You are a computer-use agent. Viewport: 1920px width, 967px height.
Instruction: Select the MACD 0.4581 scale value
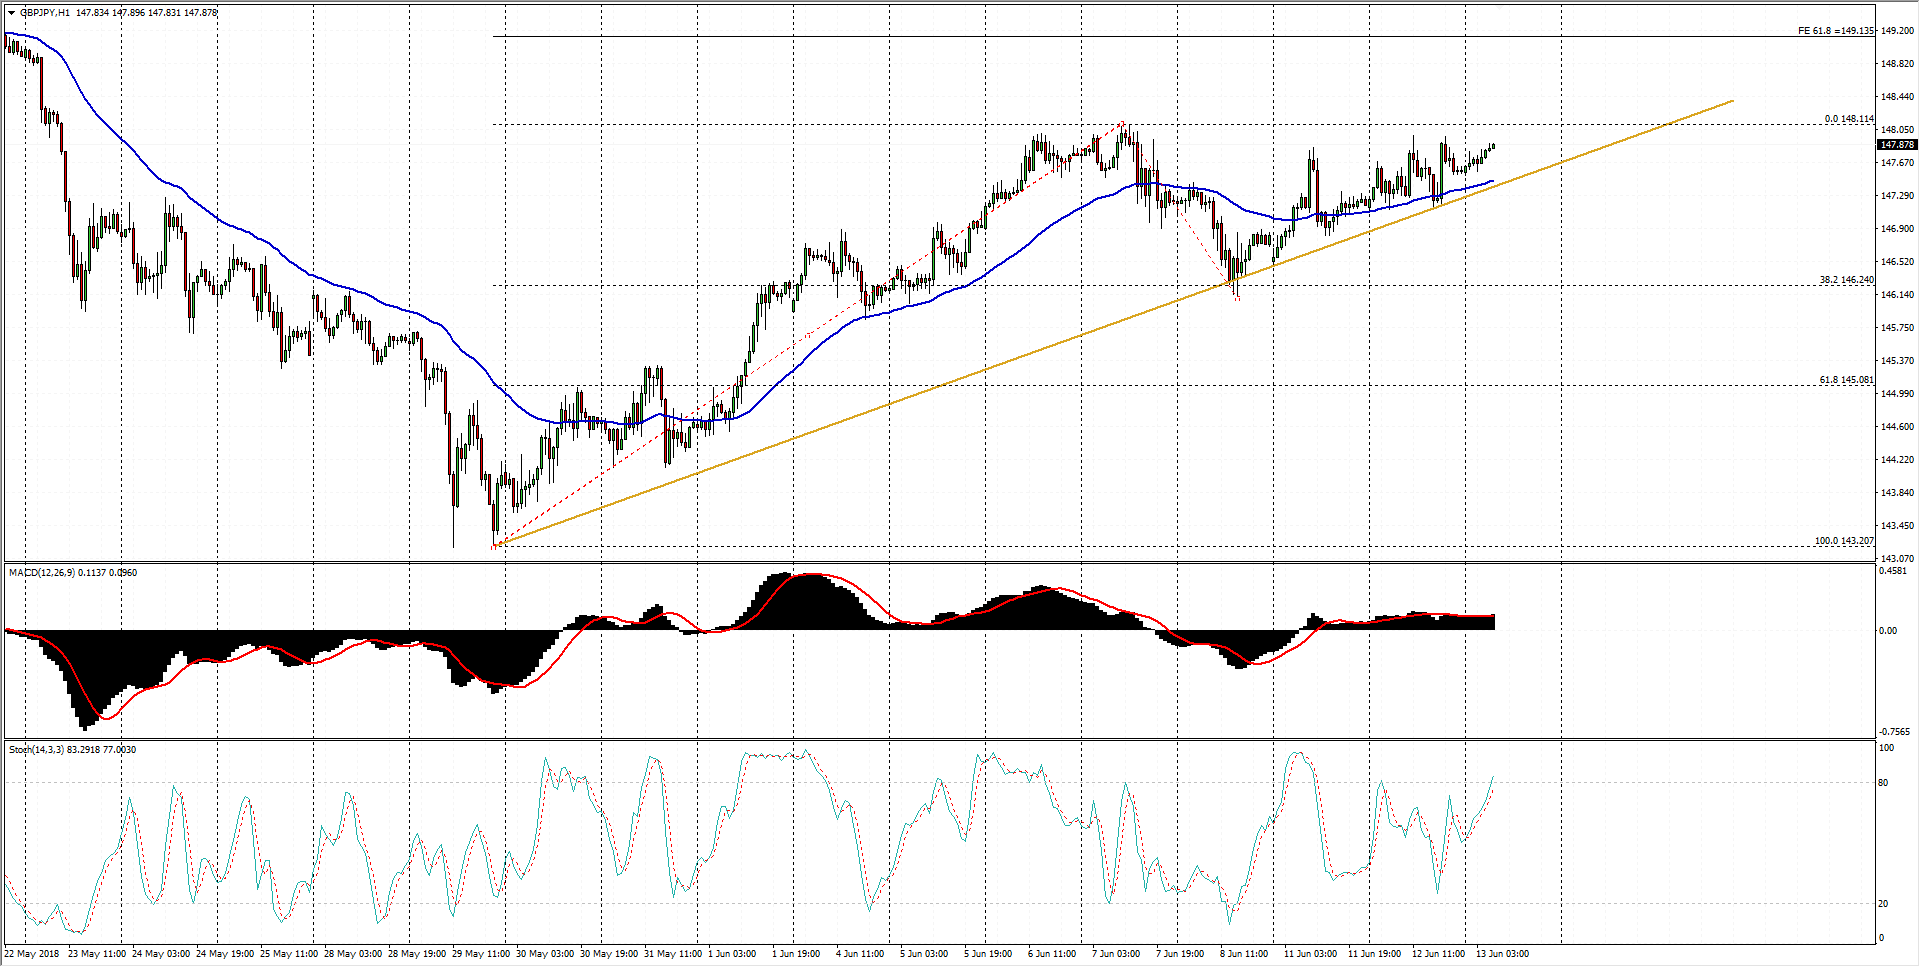pos(1894,572)
